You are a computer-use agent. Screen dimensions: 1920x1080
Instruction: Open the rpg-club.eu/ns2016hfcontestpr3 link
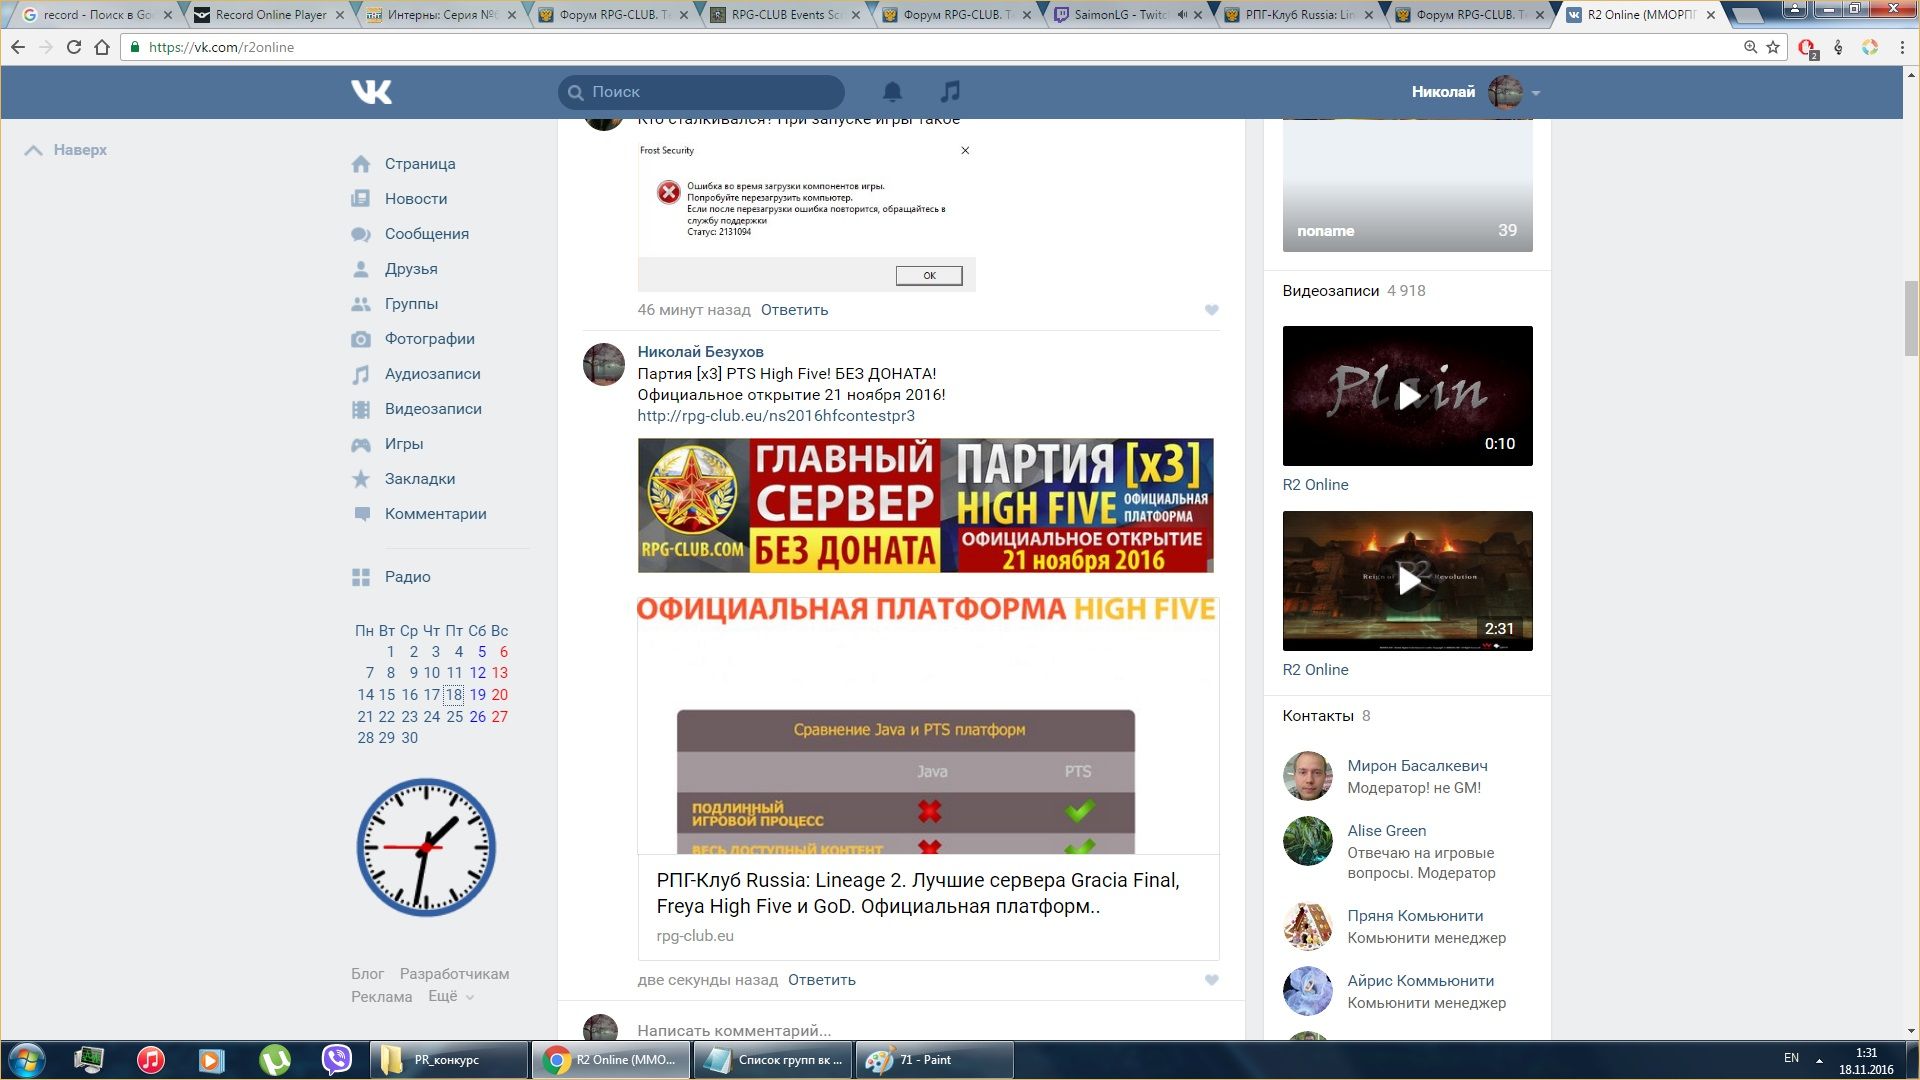[776, 416]
